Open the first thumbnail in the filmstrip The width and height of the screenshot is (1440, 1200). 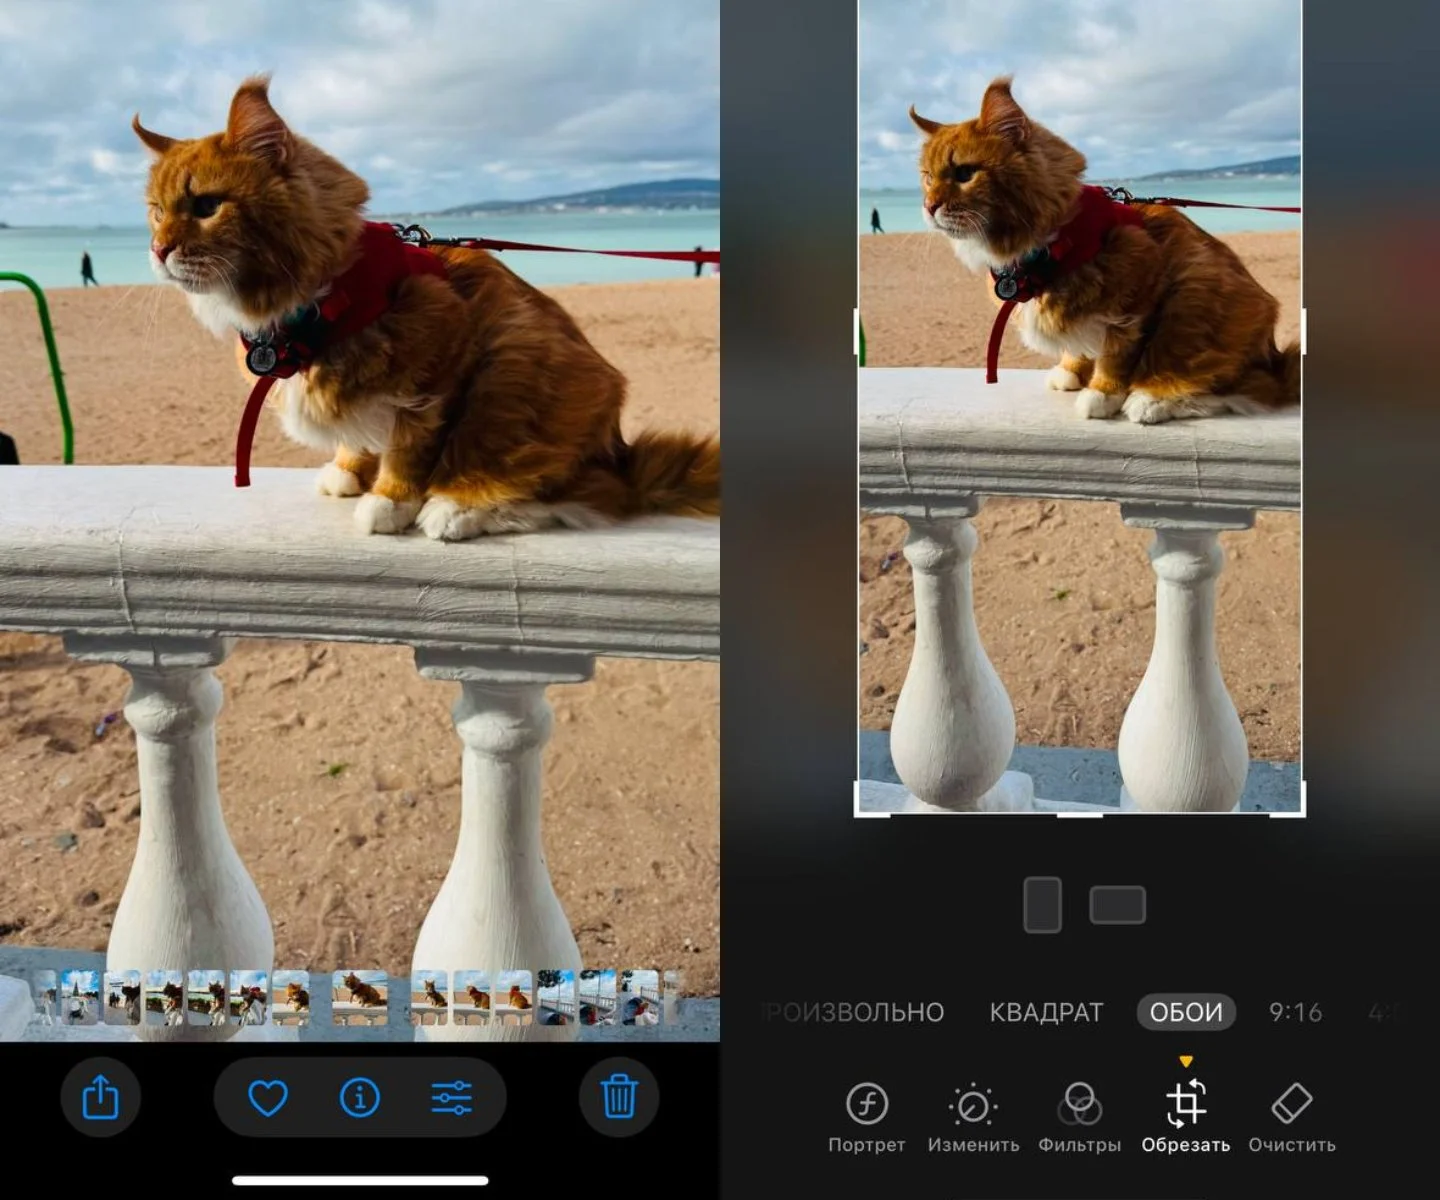coord(47,997)
